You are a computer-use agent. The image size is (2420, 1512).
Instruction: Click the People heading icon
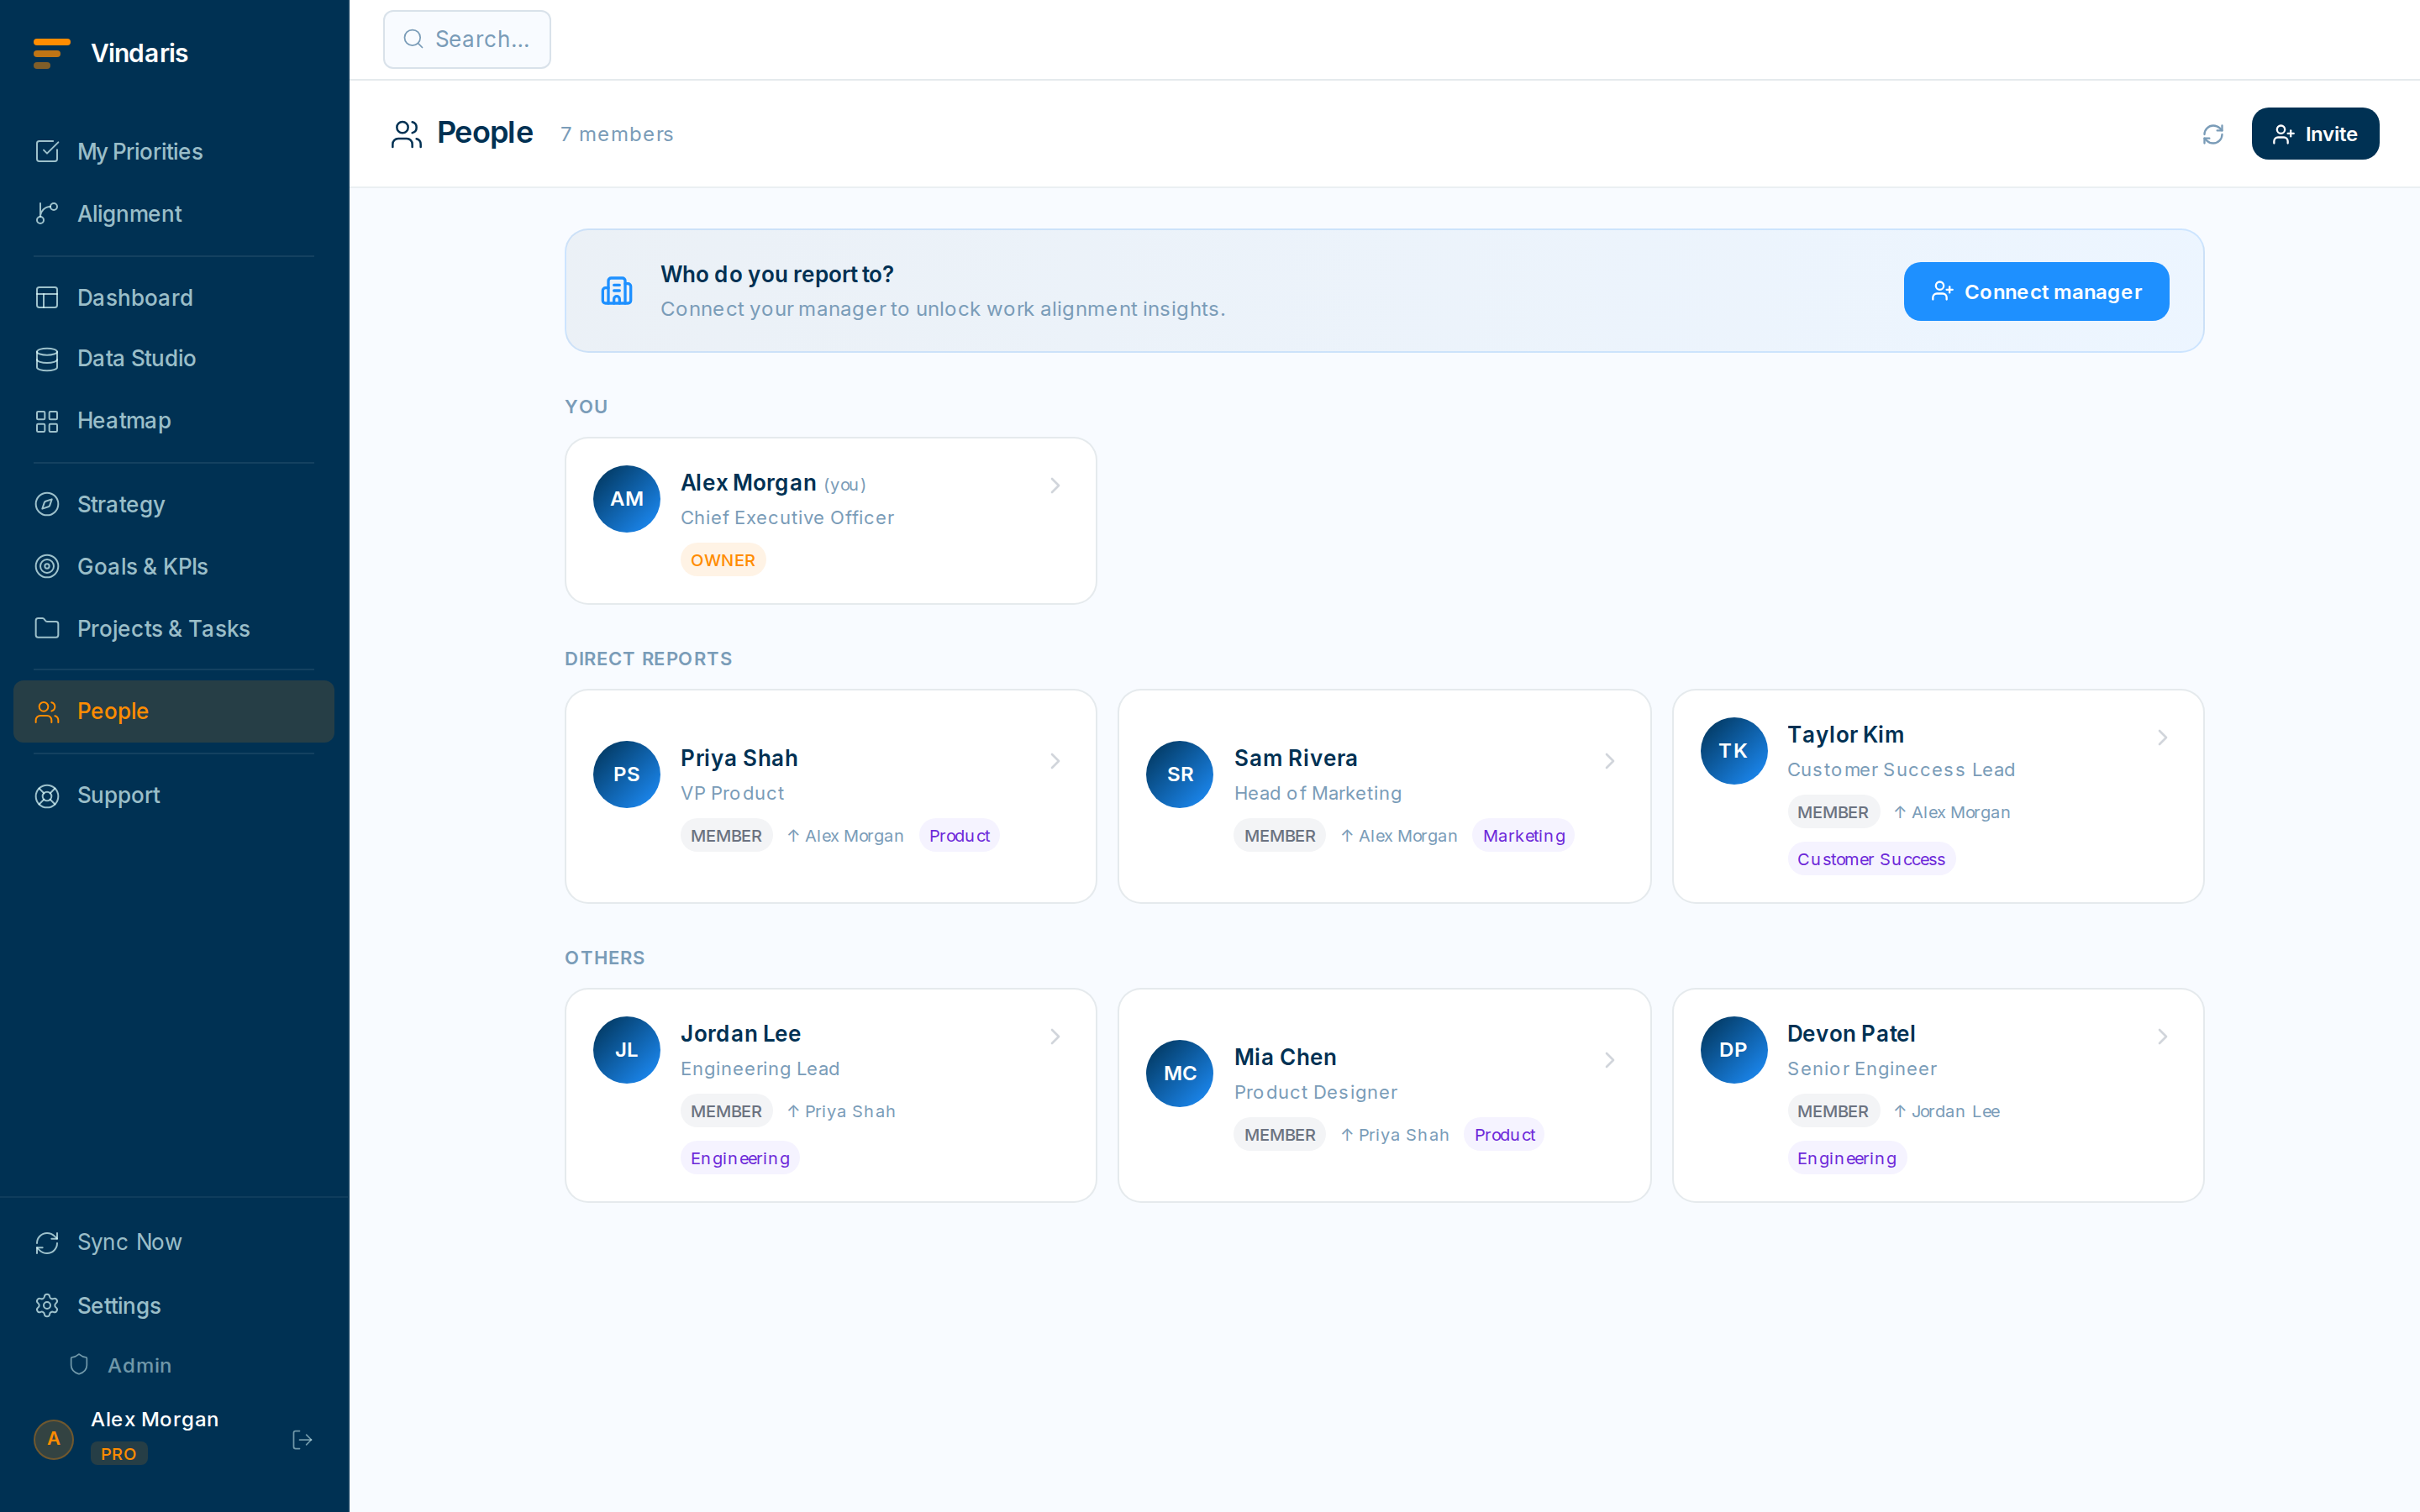pos(406,134)
